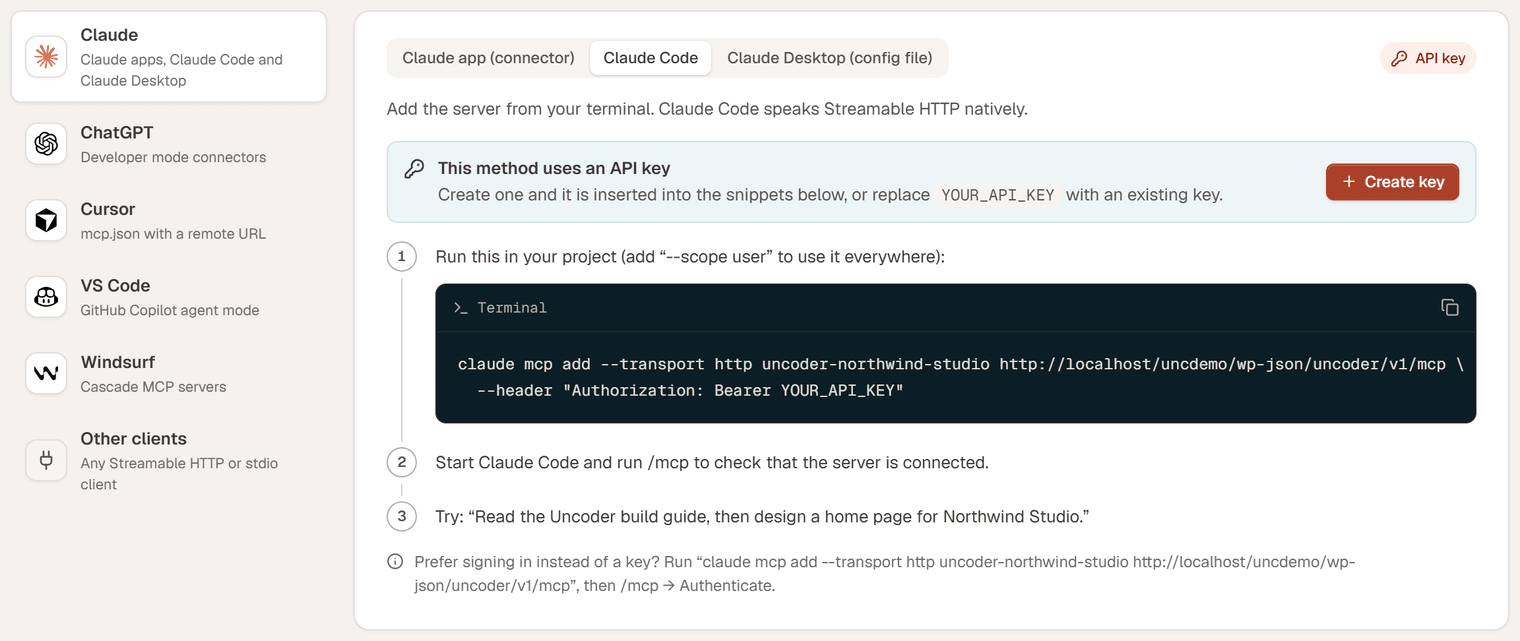Click 'Cascade MCP servers' subtitle
The width and height of the screenshot is (1520, 641).
[153, 387]
